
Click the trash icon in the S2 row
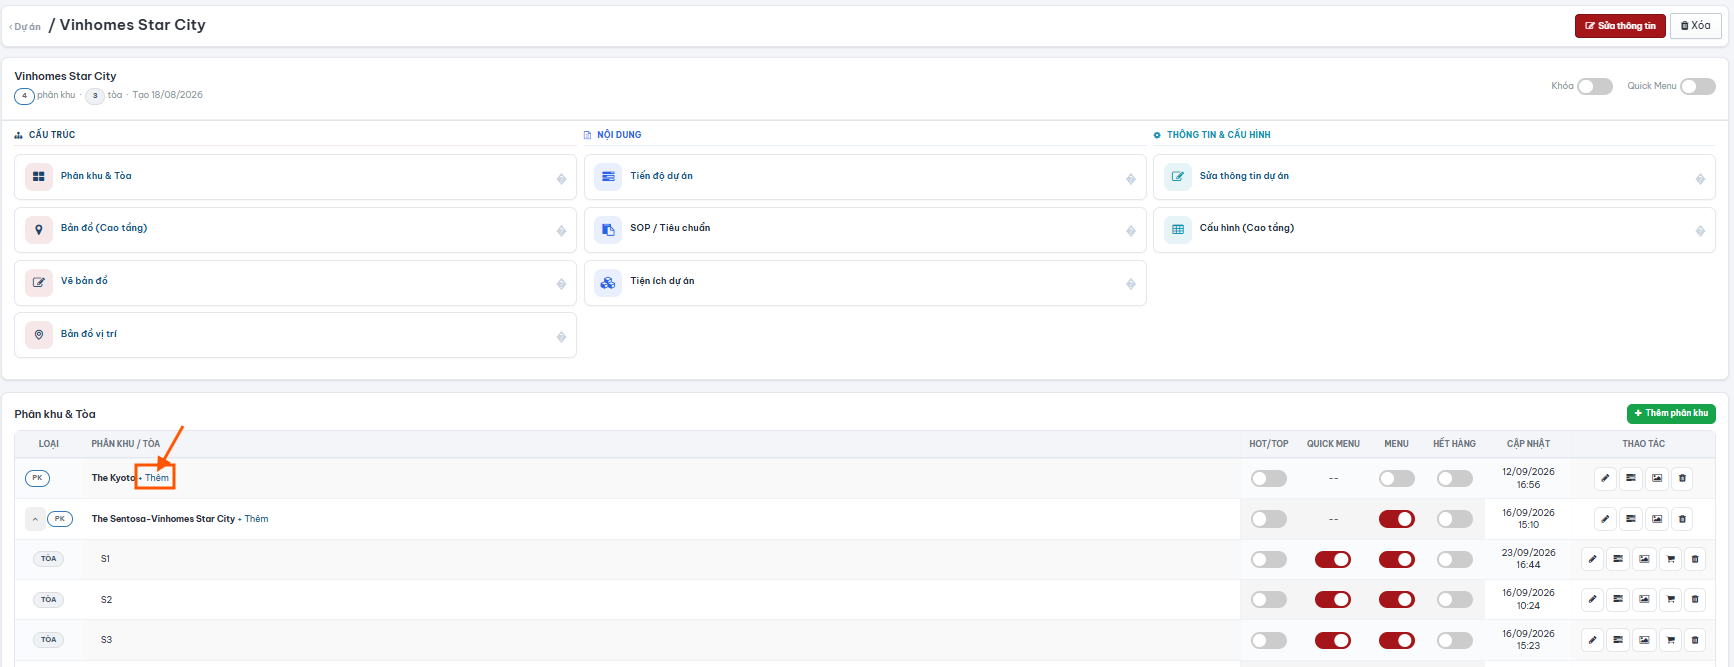click(1695, 600)
